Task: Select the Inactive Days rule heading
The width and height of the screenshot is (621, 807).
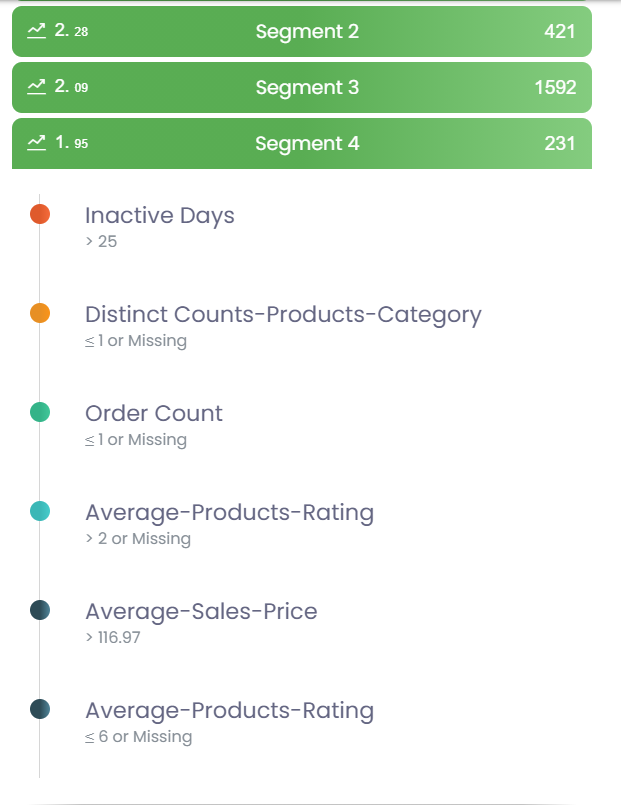Action: coord(159,216)
